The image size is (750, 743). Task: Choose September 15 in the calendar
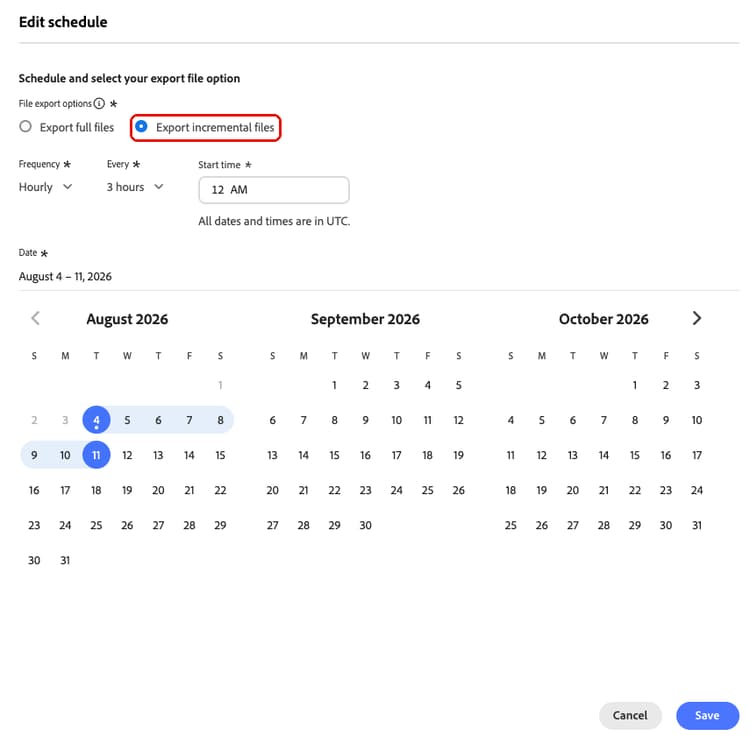pos(334,455)
